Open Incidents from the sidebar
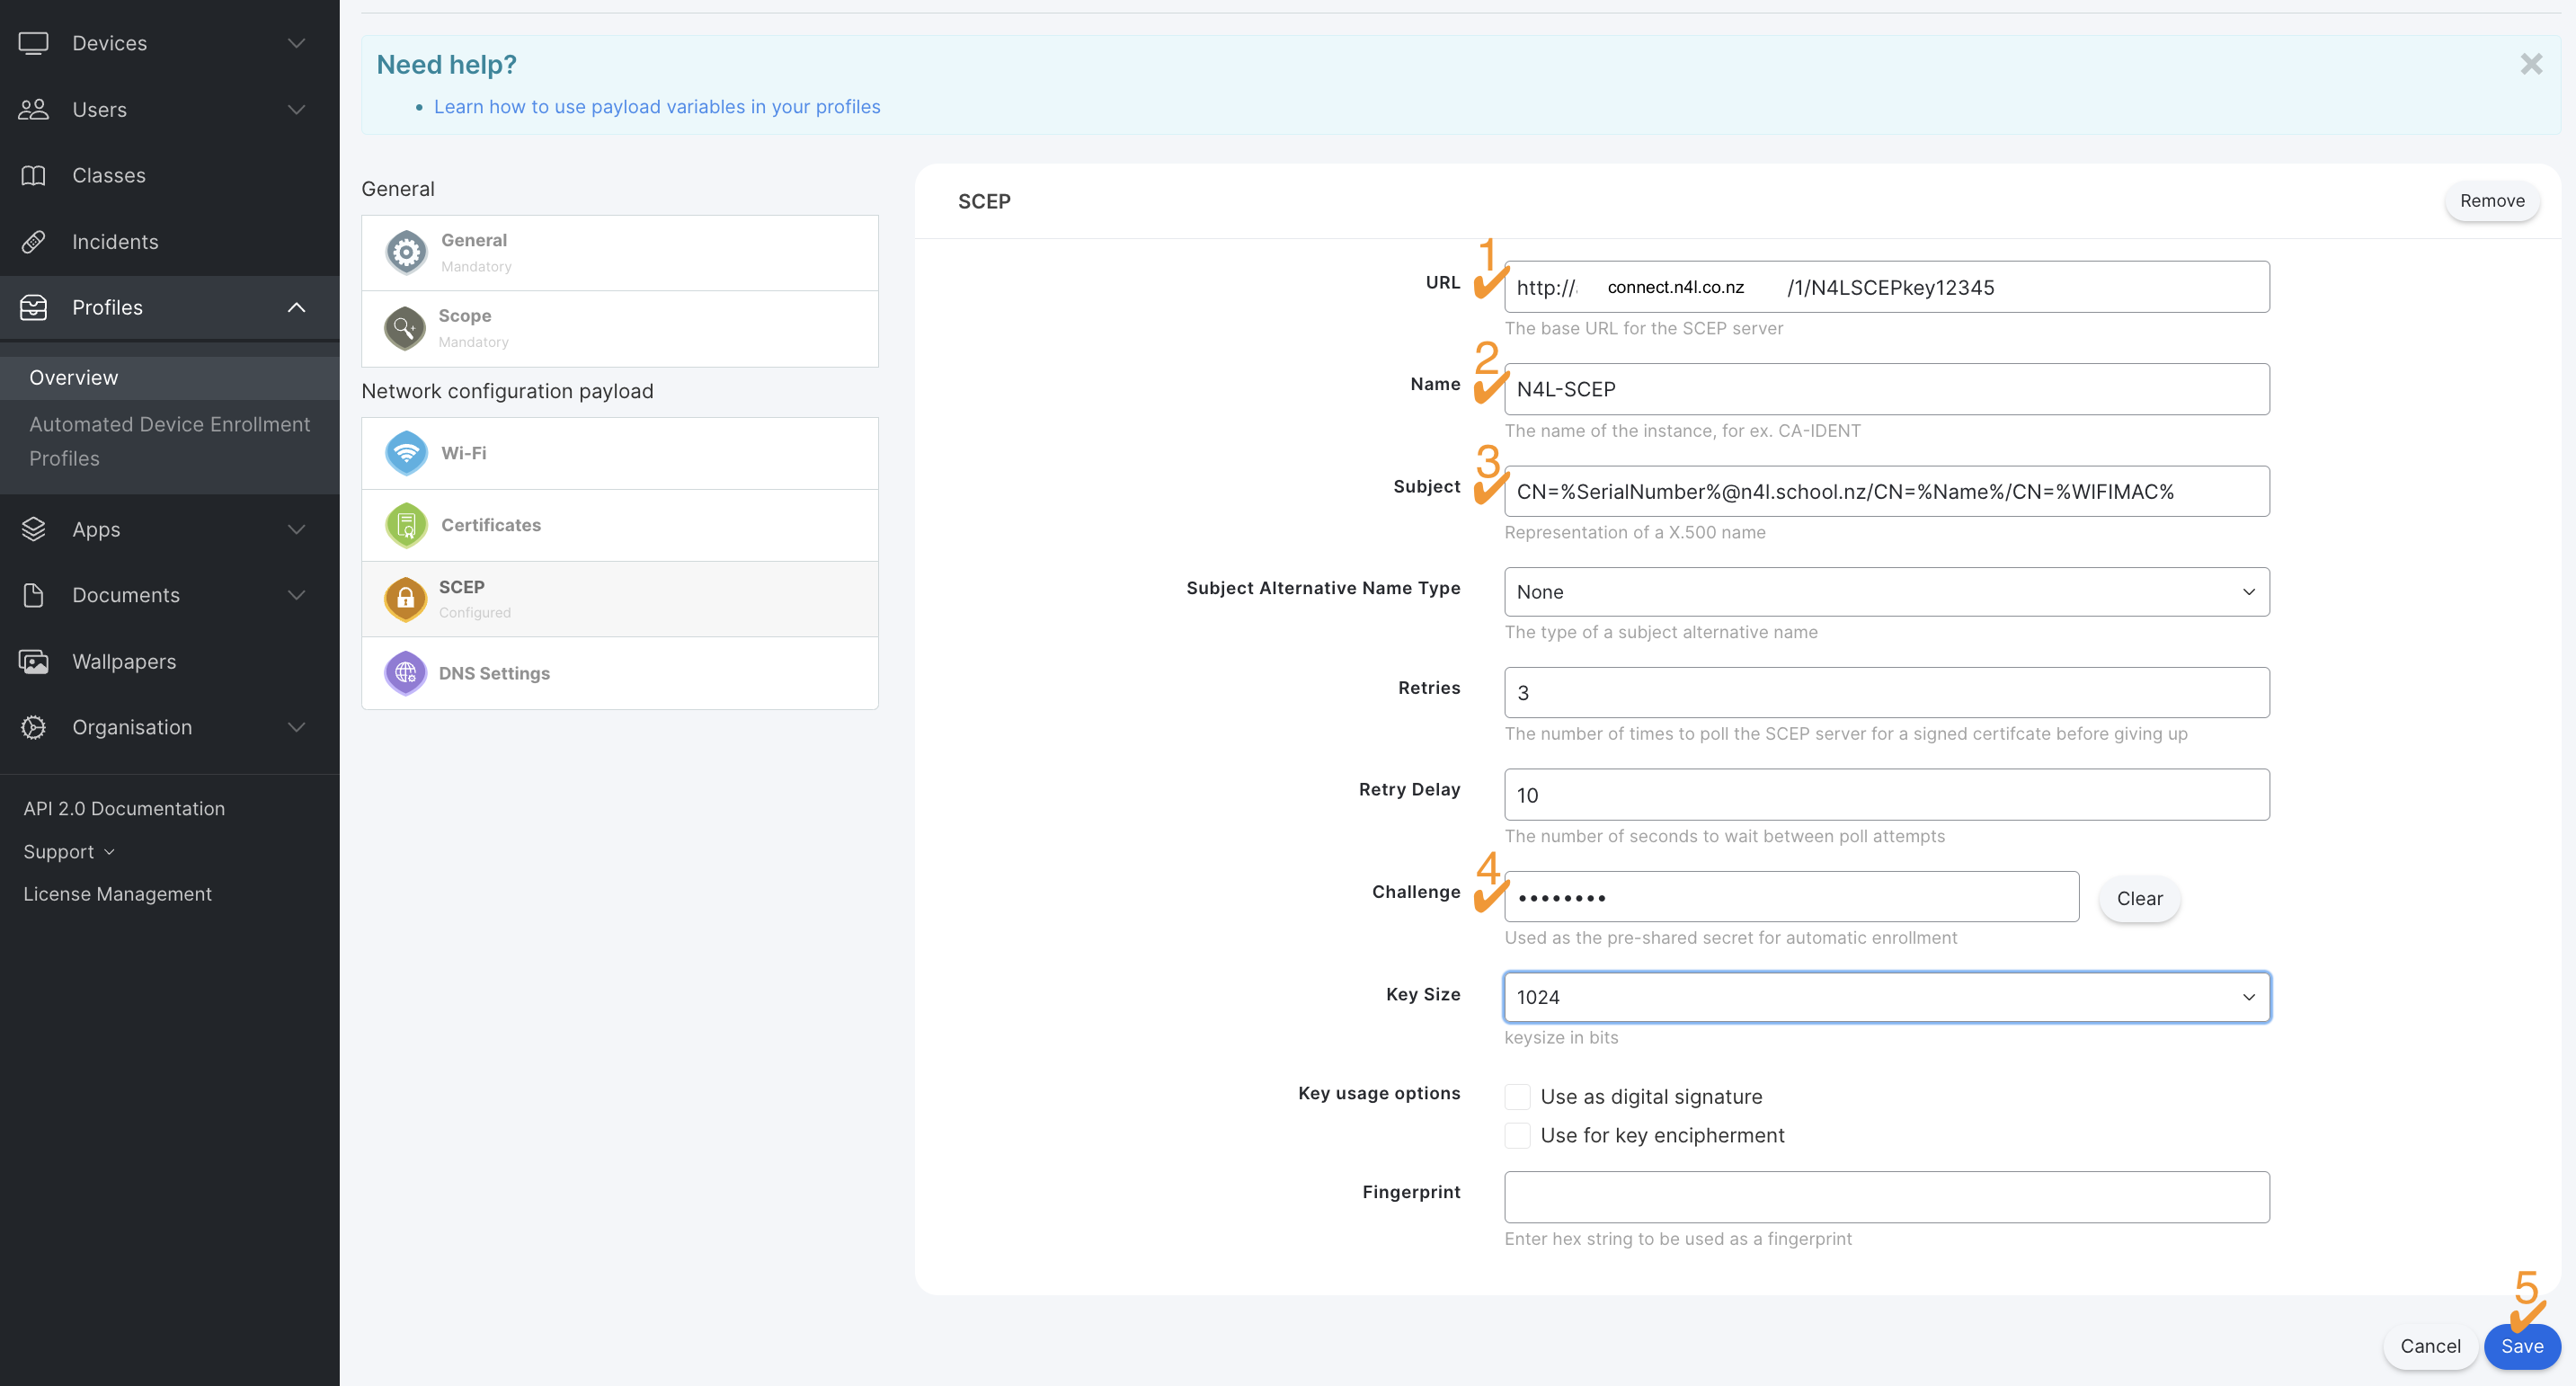Screen dimensions: 2576x1386 tap(115, 241)
